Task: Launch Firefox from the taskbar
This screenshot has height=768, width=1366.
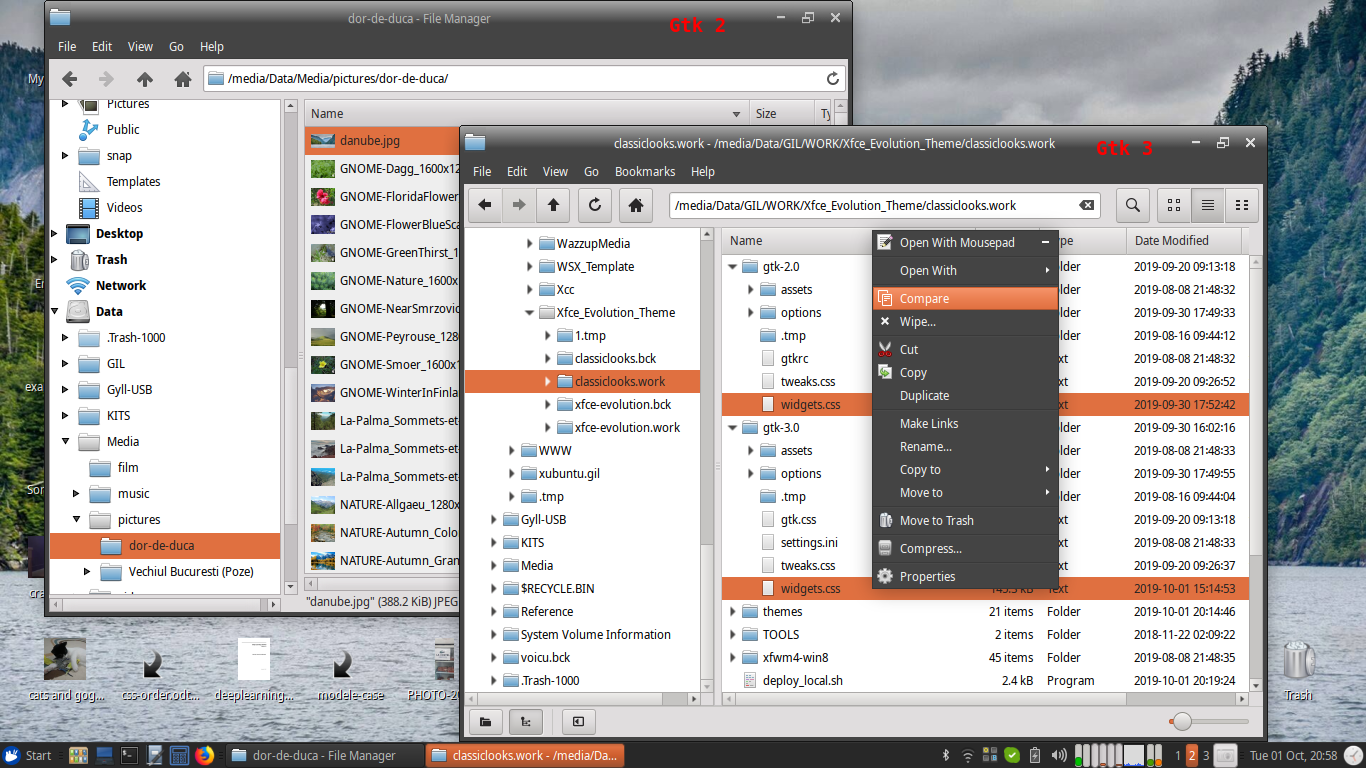Action: pos(205,755)
